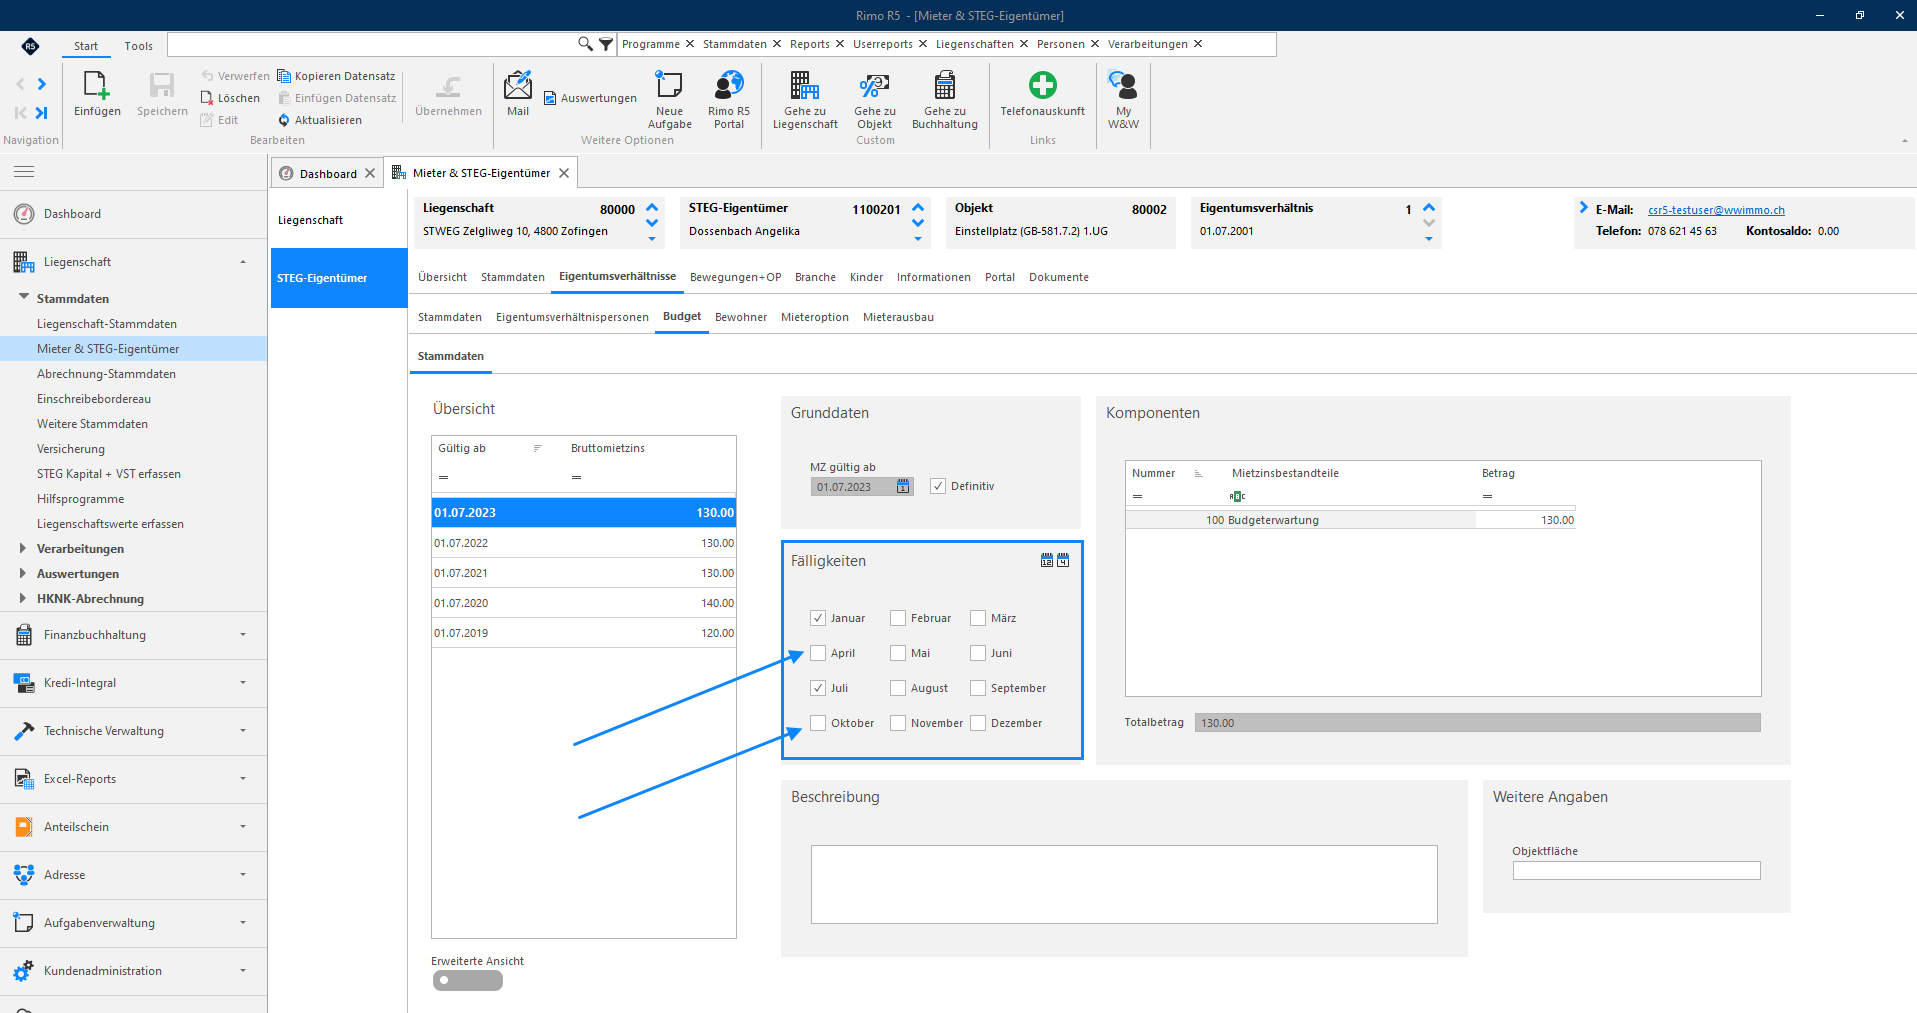Uncheck the Juli checkbox

(x=818, y=688)
